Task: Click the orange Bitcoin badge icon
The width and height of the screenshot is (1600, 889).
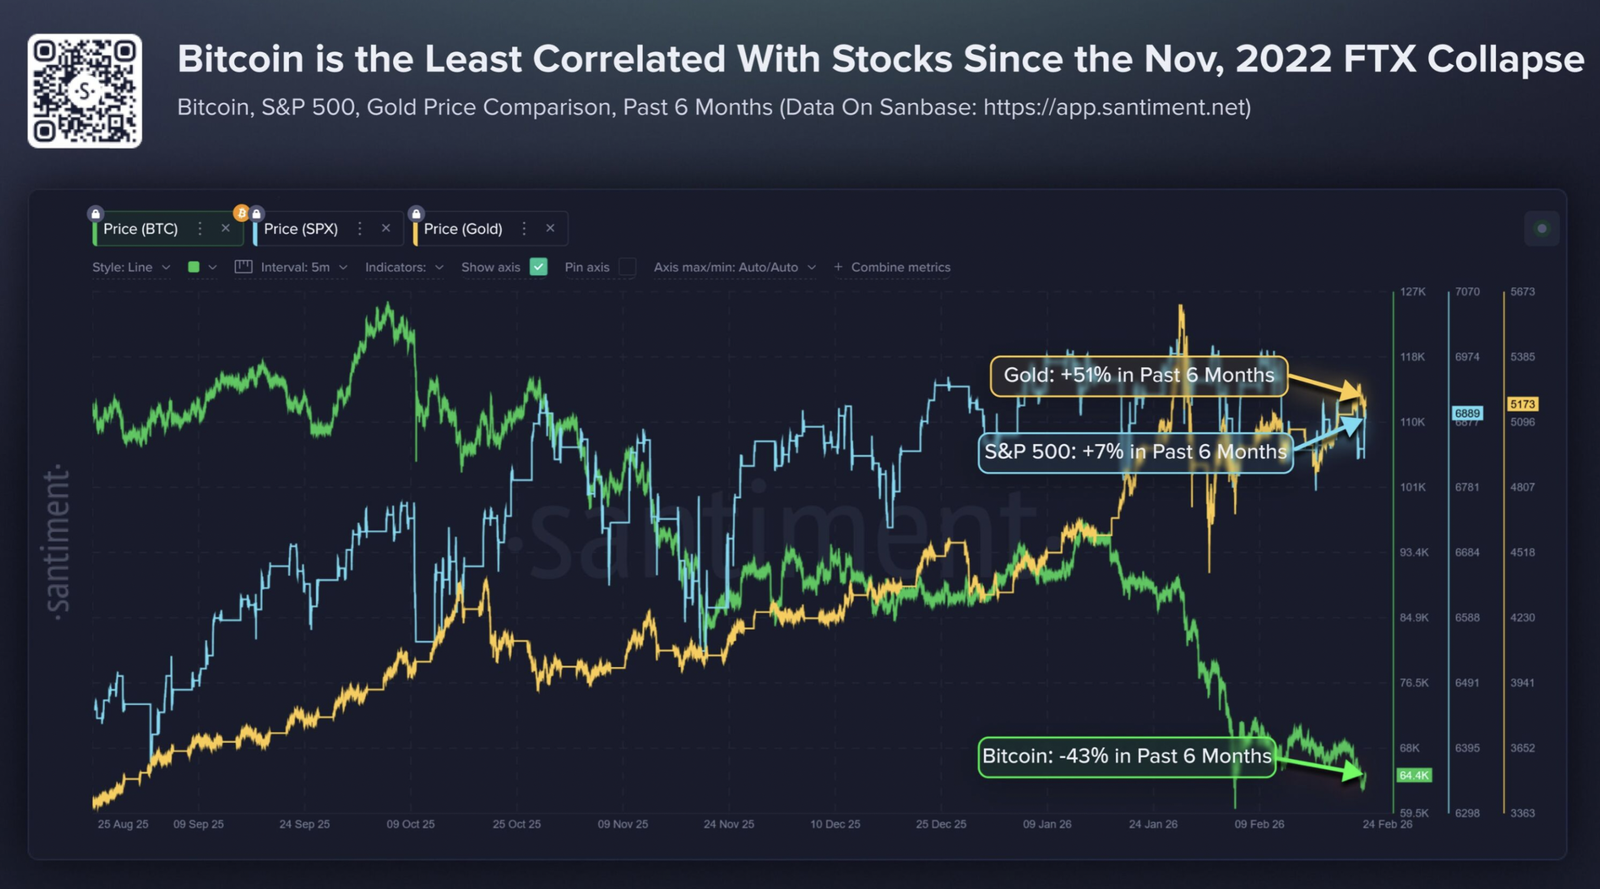Action: point(241,213)
